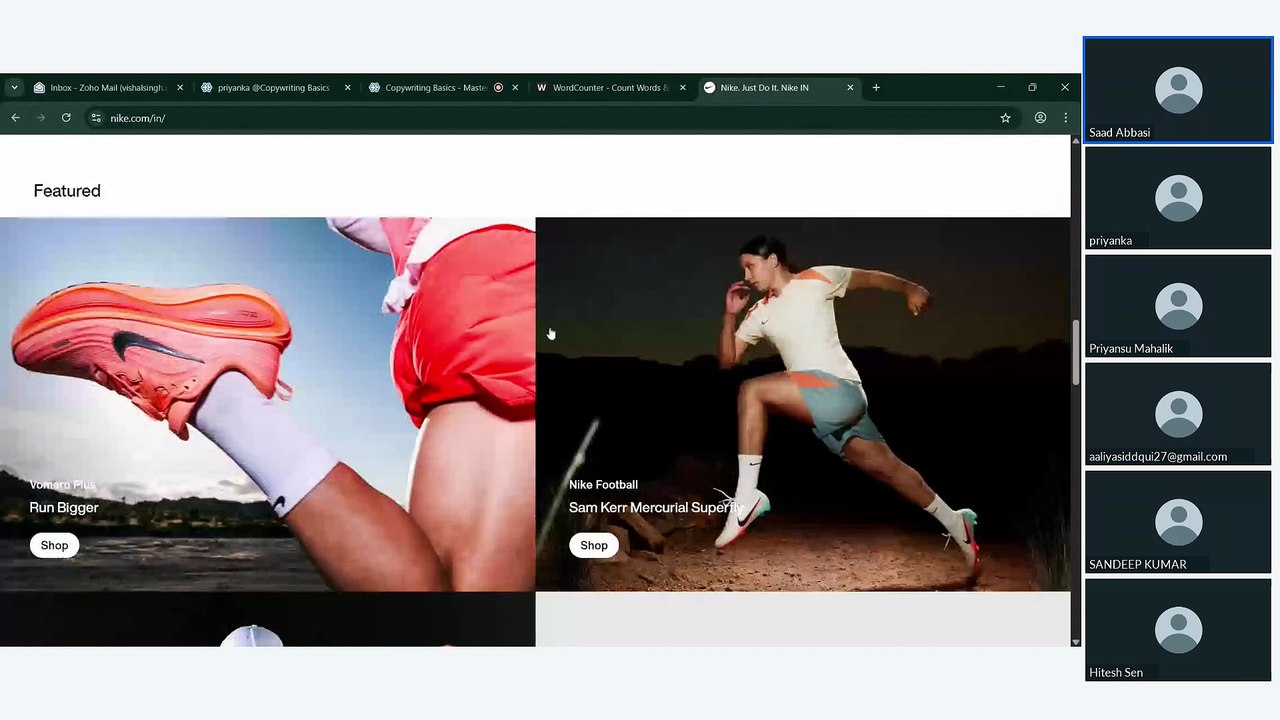The height and width of the screenshot is (720, 1280).
Task: Go back to the previous page
Action: pyautogui.click(x=15, y=118)
